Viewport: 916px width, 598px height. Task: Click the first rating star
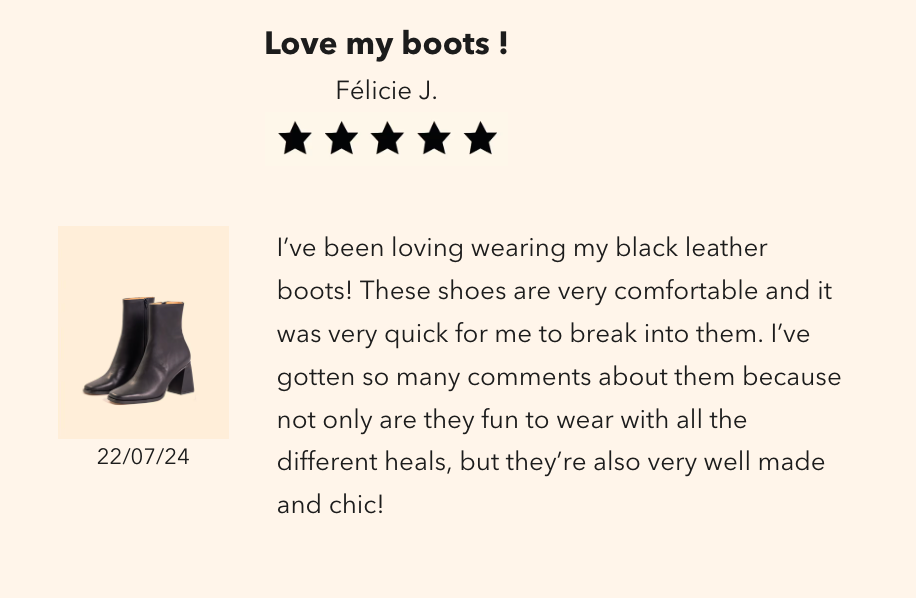click(x=294, y=139)
